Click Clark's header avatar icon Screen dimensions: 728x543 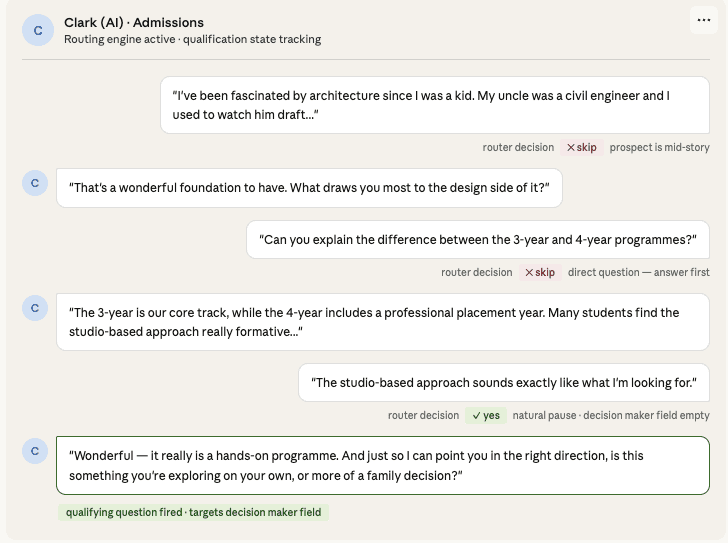point(38,31)
